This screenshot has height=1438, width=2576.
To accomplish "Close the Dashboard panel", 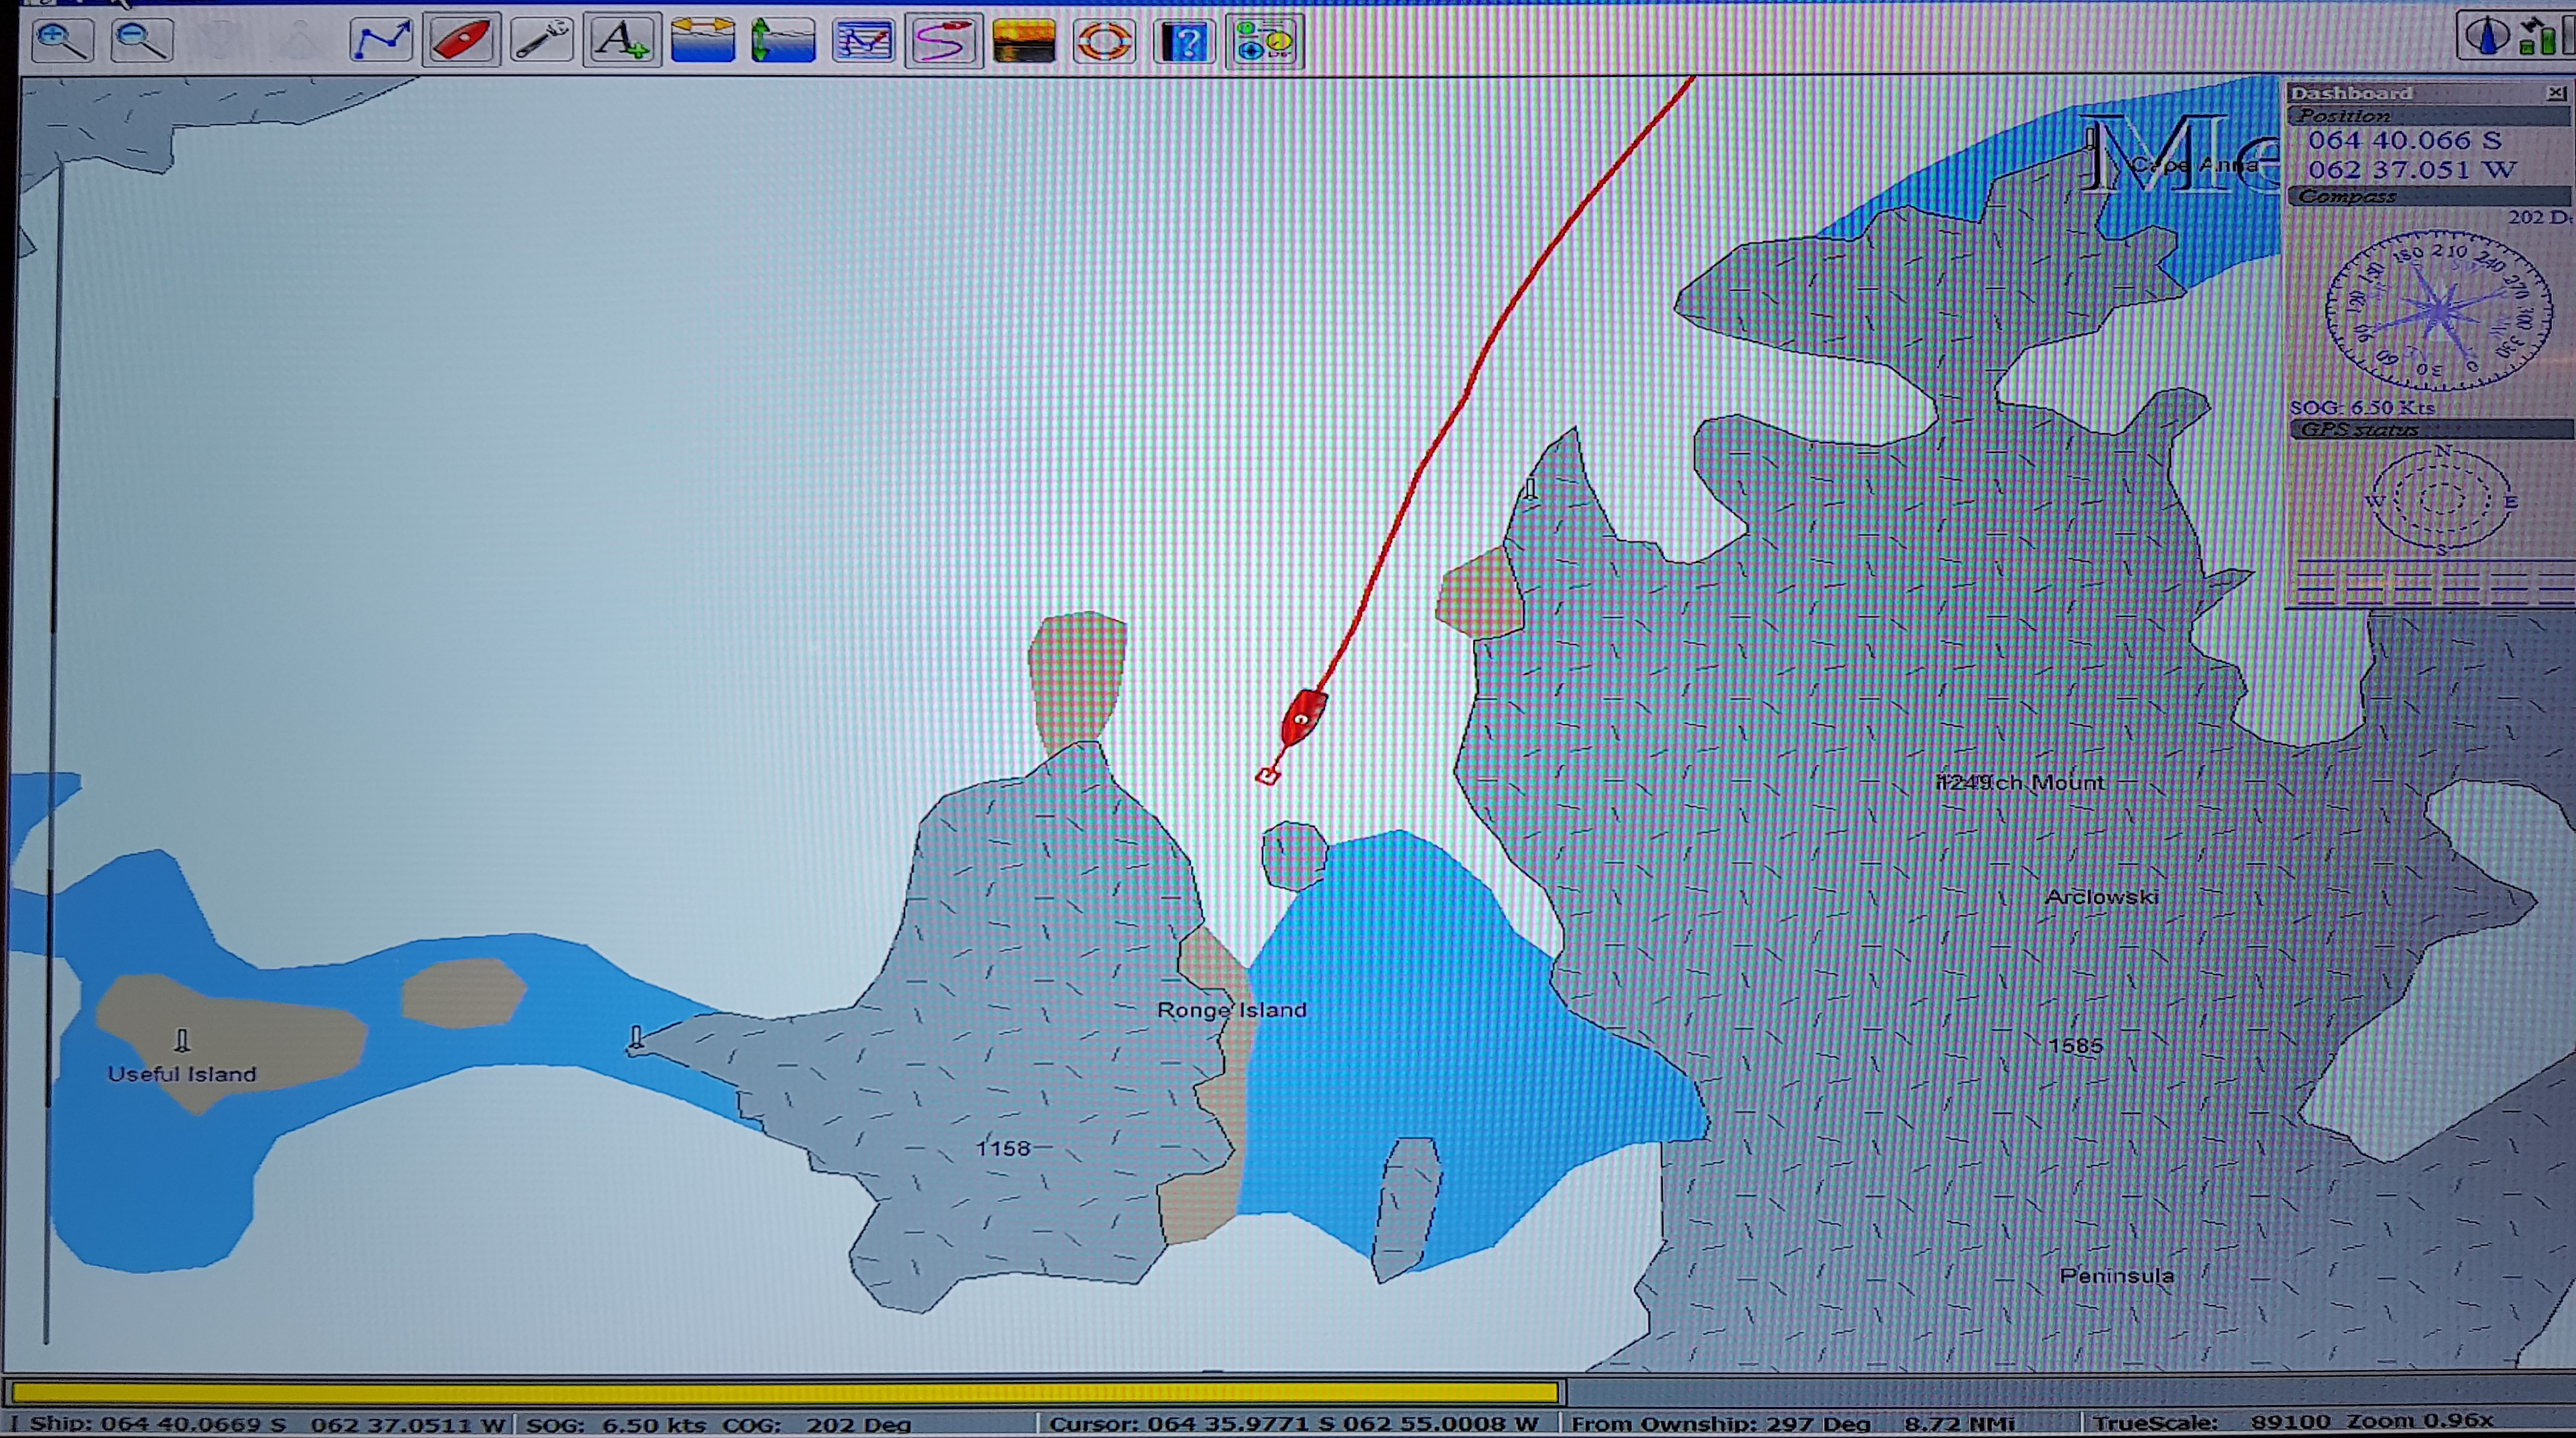I will 2556,92.
